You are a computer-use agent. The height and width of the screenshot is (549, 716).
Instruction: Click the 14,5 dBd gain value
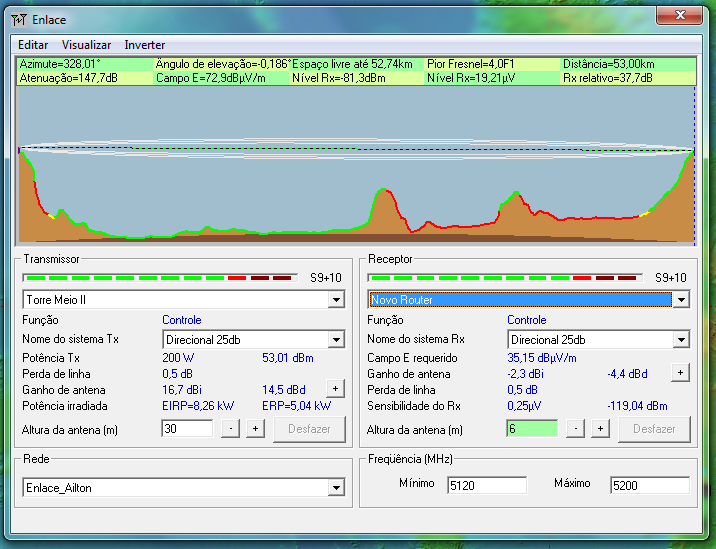point(284,390)
